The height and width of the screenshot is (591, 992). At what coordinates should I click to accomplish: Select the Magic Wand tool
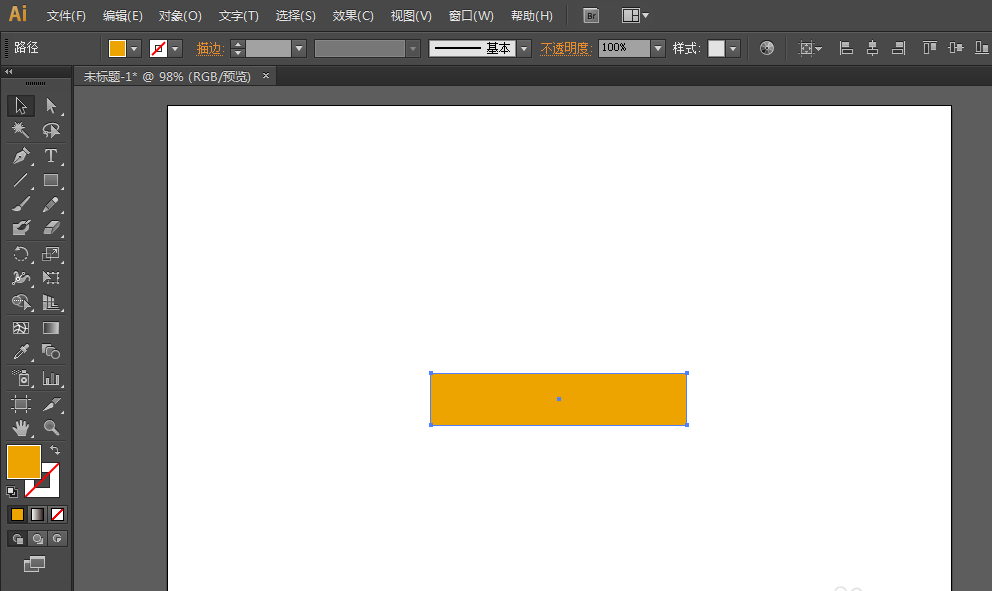[x=21, y=130]
